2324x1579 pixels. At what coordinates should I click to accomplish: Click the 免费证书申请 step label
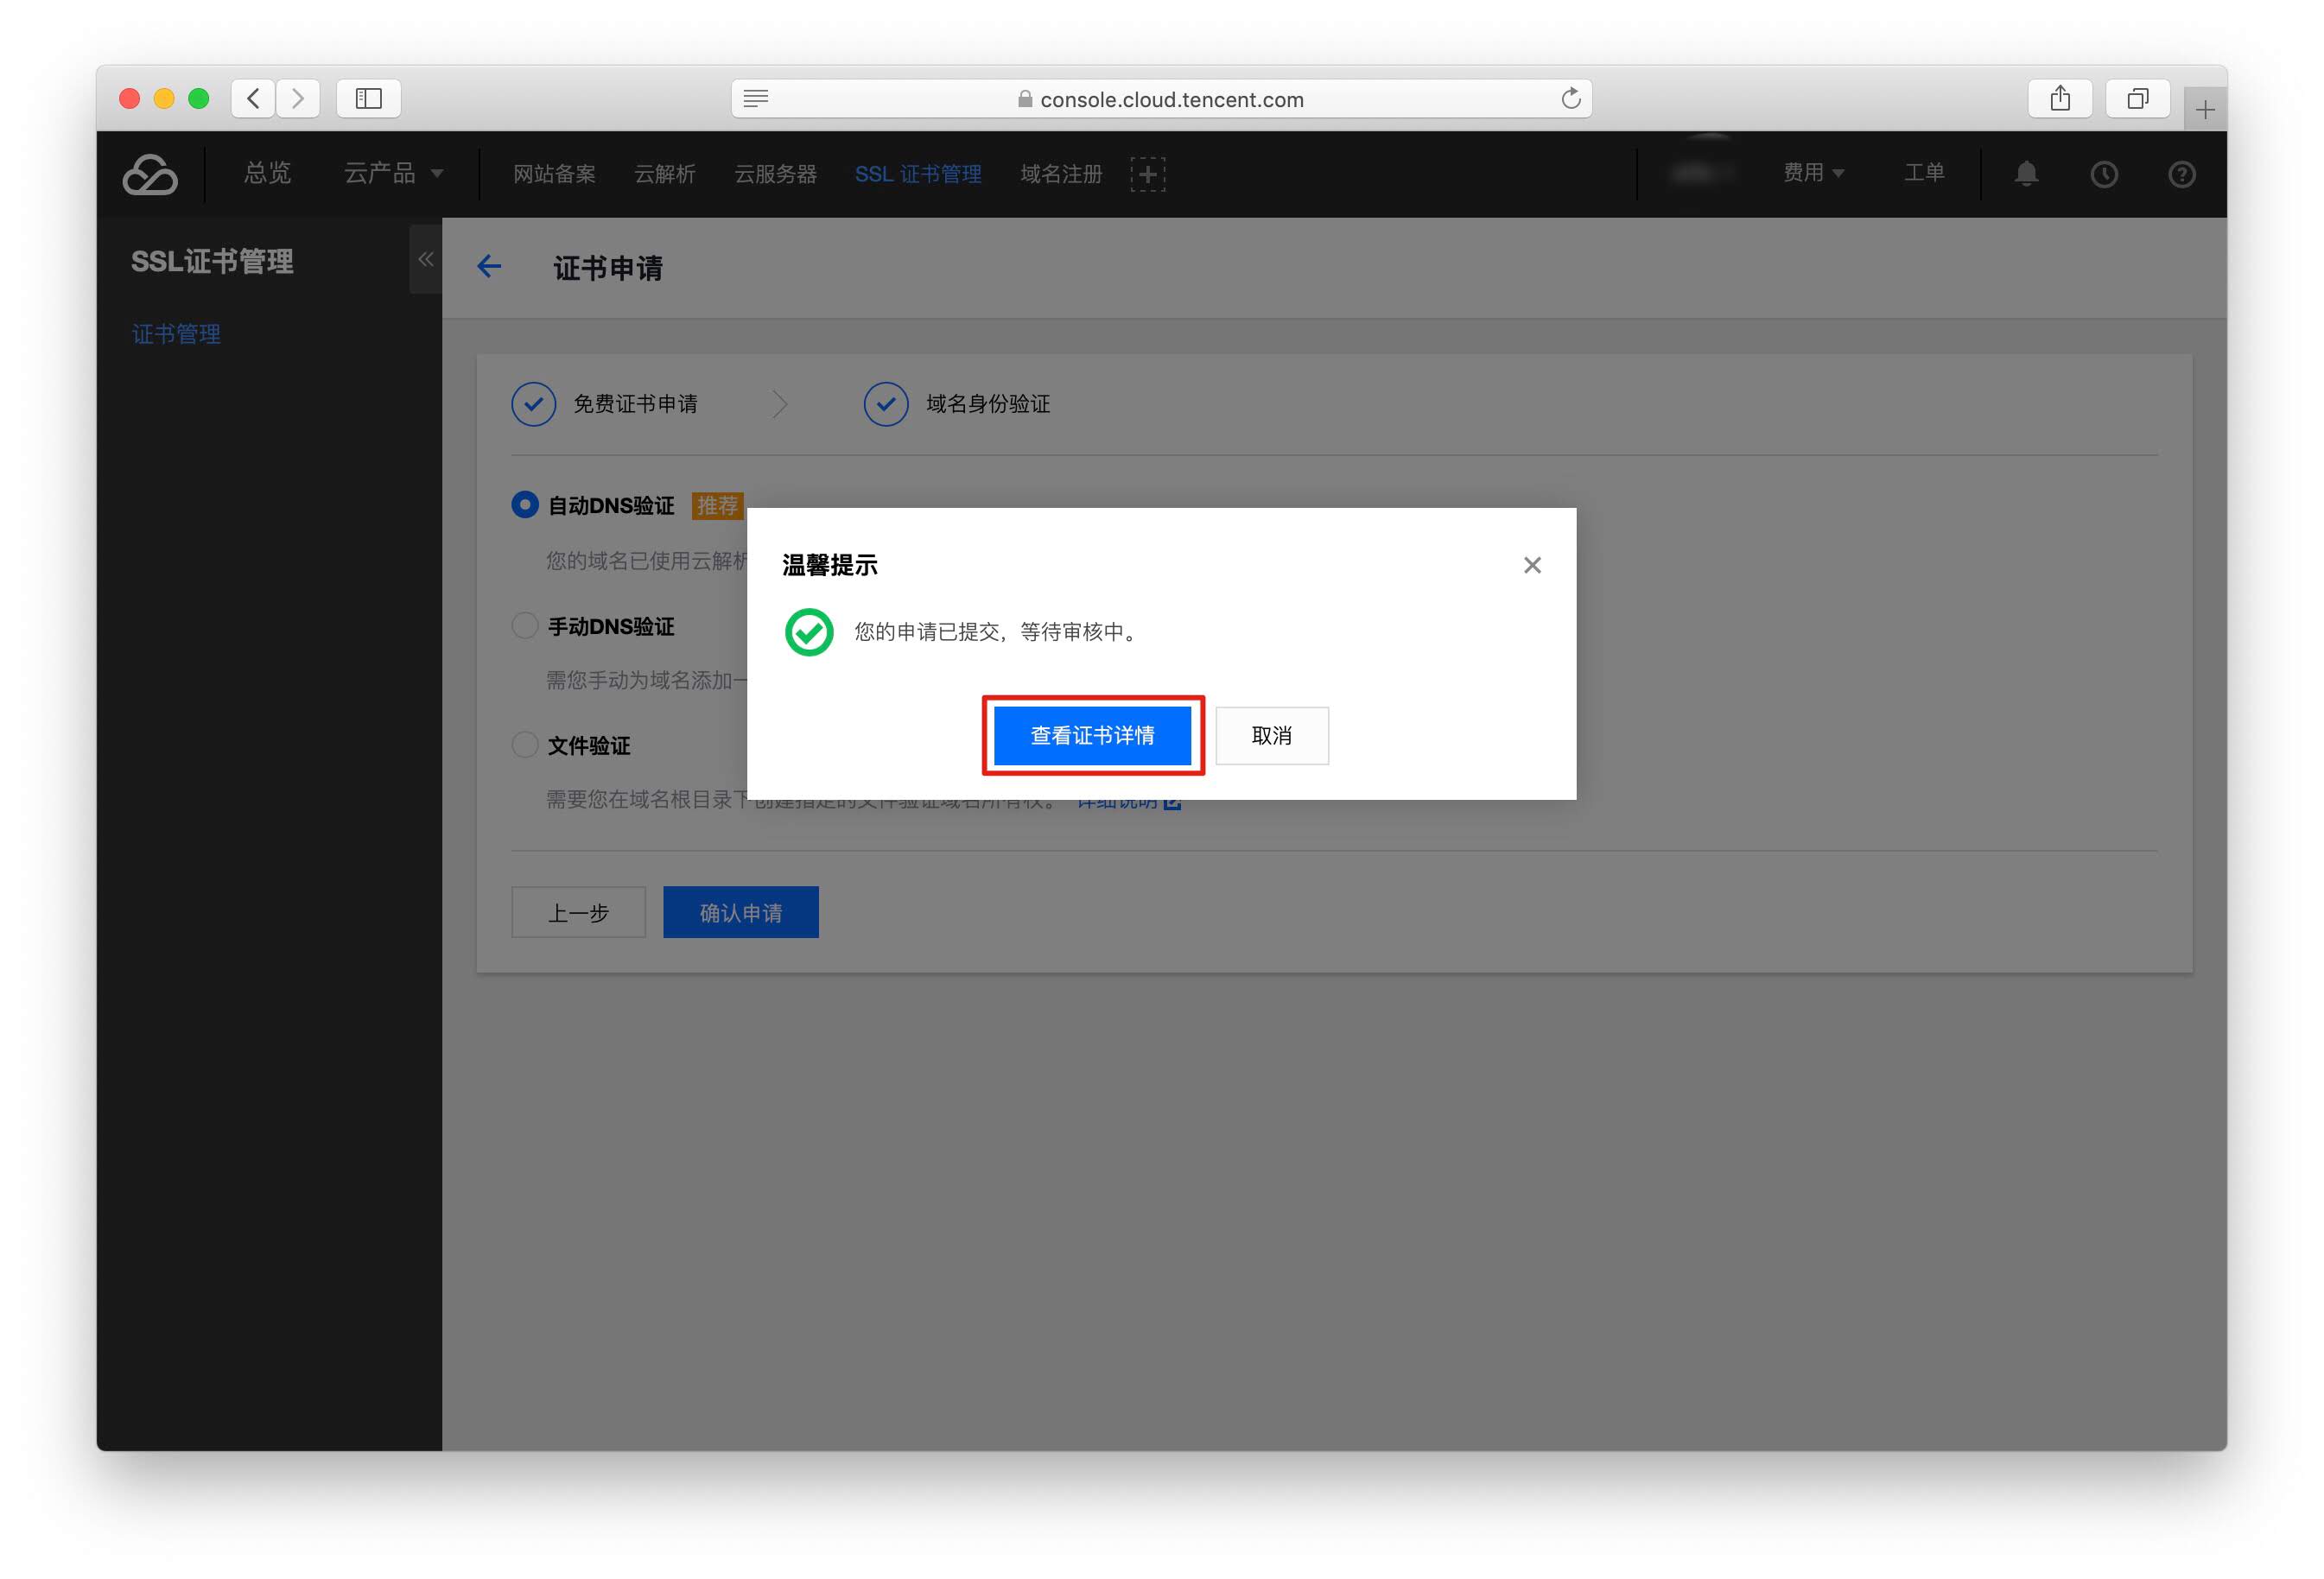pos(635,404)
